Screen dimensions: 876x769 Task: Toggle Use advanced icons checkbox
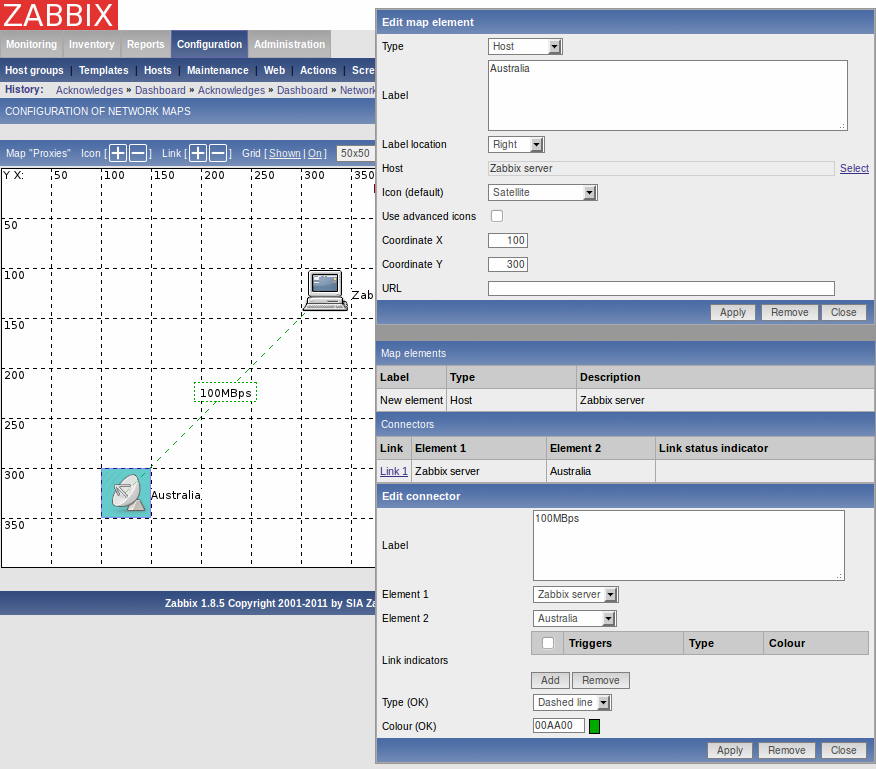tap(497, 216)
